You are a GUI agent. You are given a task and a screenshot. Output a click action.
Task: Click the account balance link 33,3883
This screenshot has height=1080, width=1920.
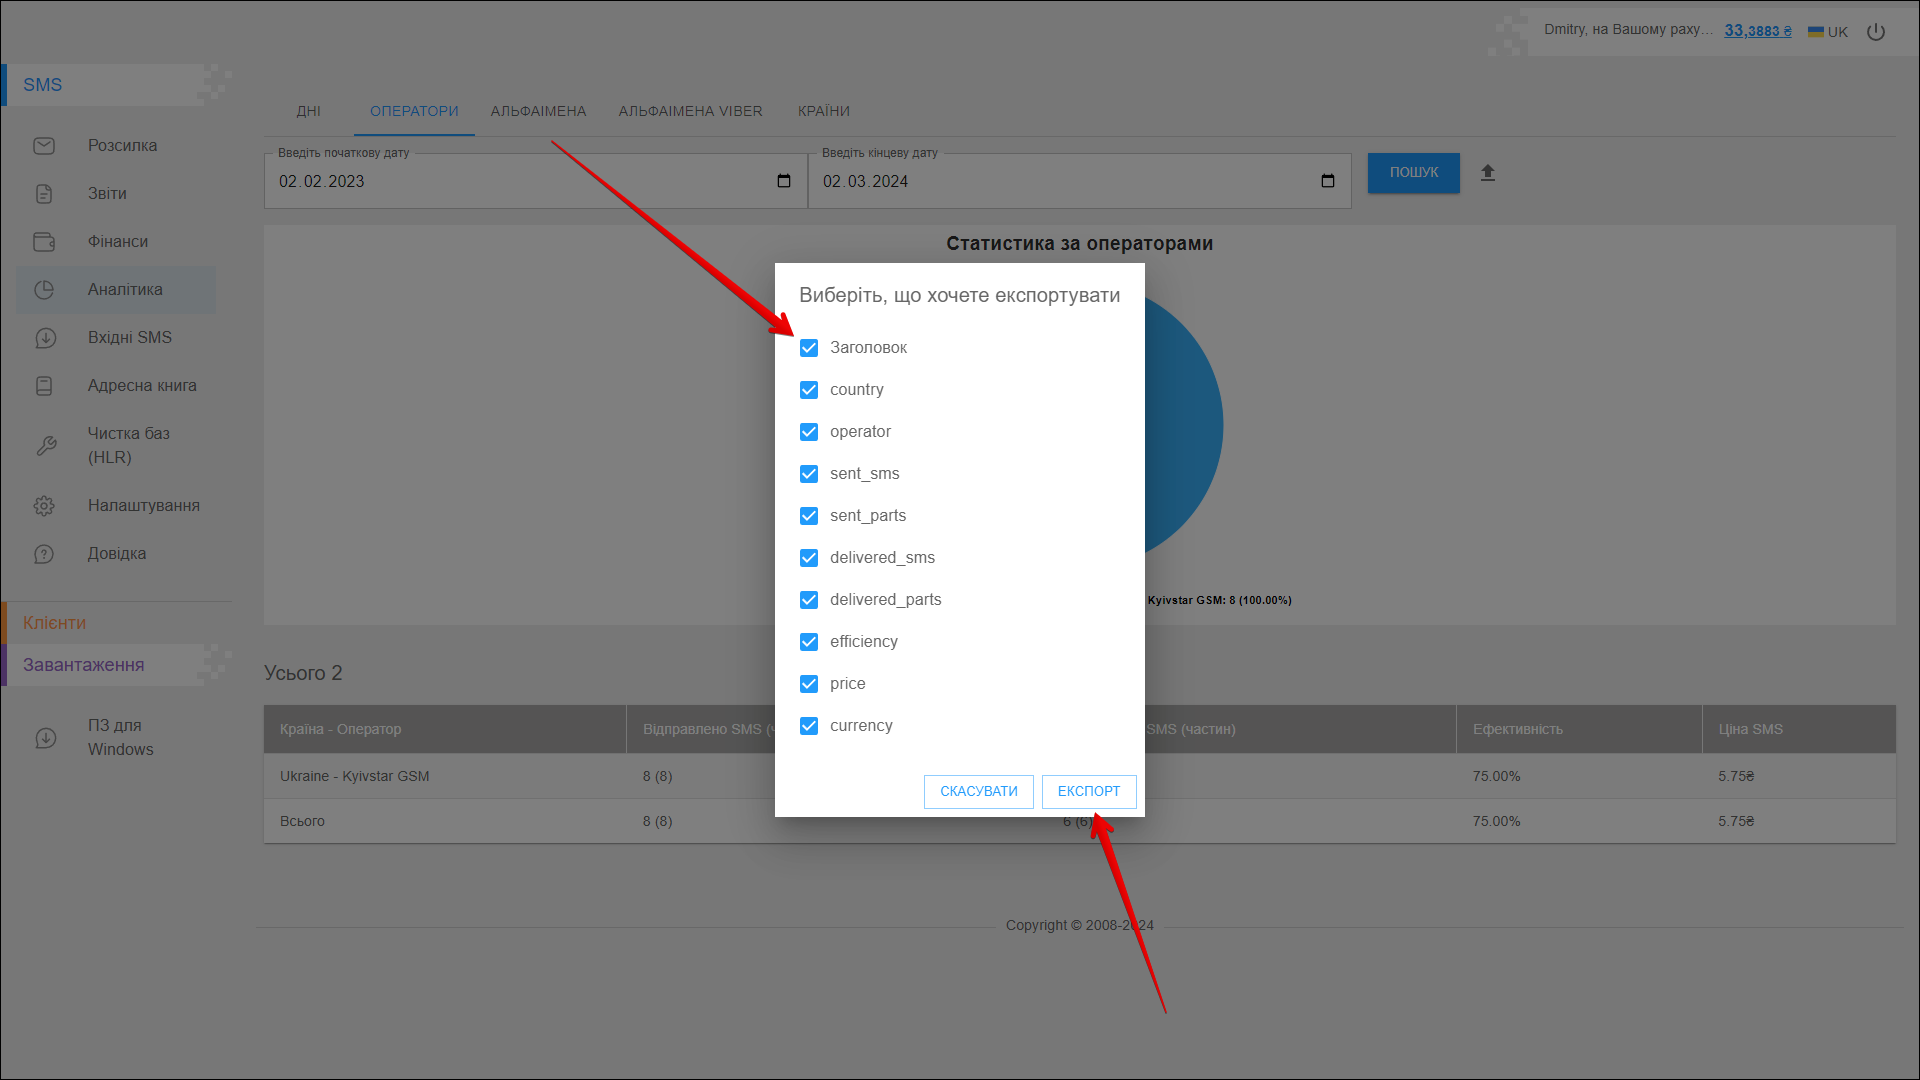(x=1757, y=31)
